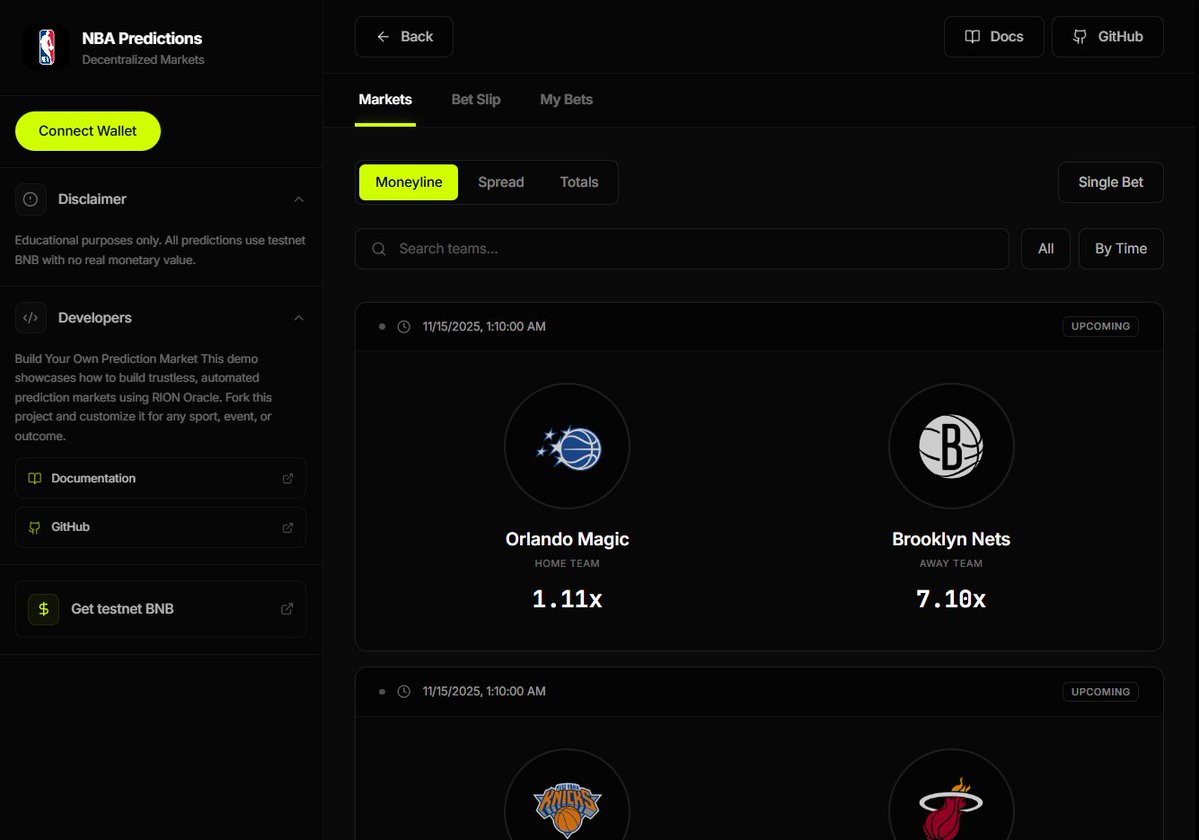The image size is (1199, 840).
Task: Click the dollar sign icon for testnet BNB
Action: tap(44, 609)
